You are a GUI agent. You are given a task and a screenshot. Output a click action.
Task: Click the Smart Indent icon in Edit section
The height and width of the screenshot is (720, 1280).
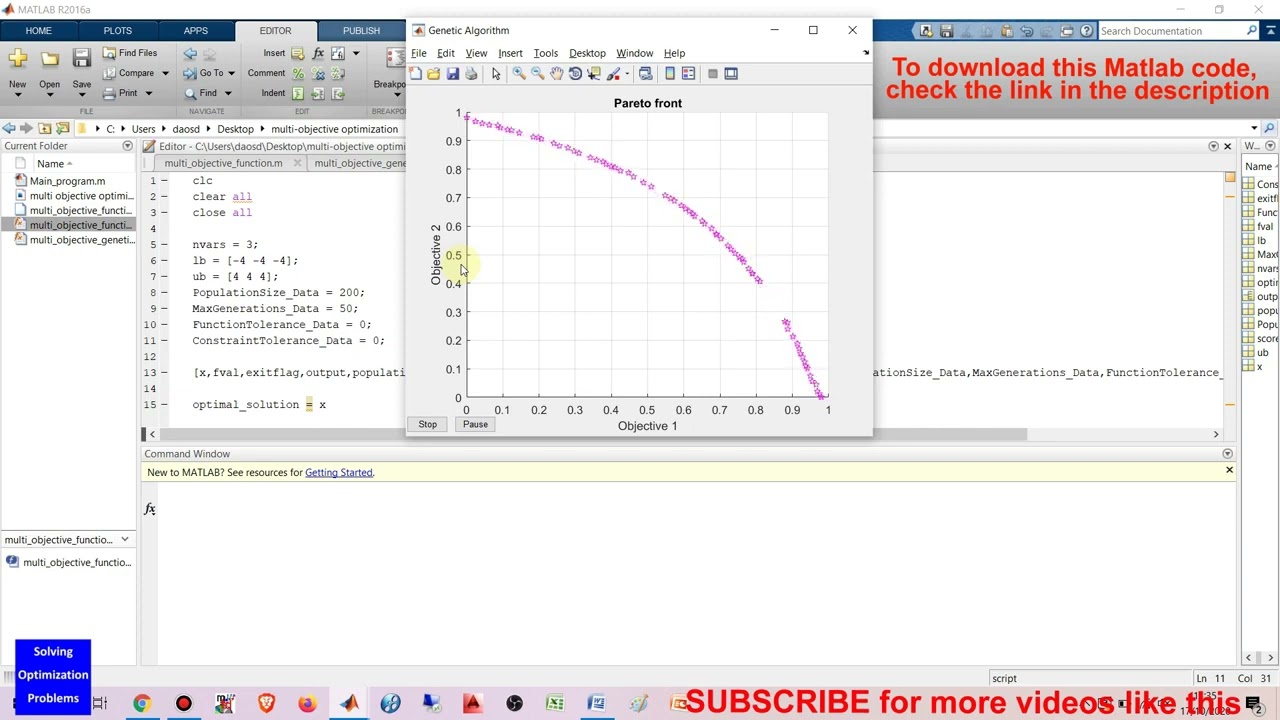point(298,93)
